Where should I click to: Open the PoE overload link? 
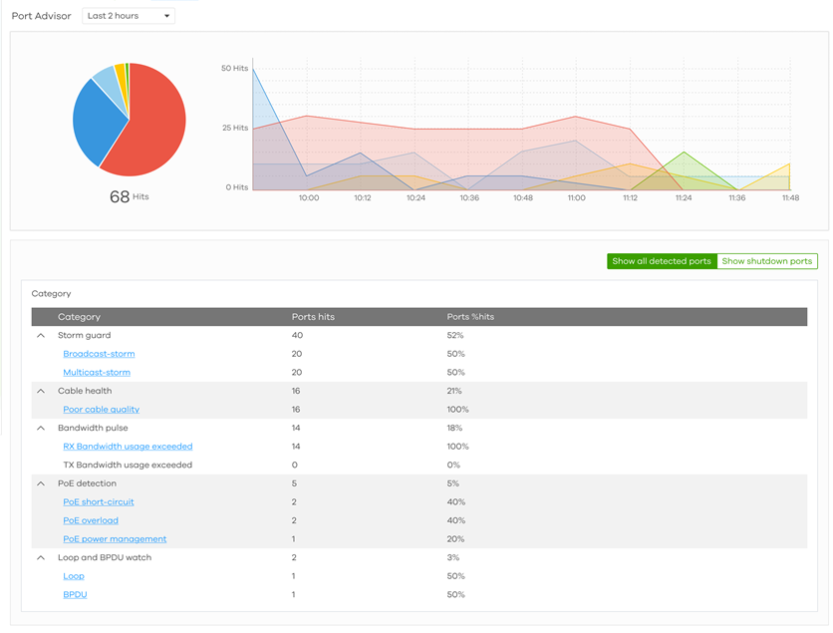click(x=90, y=521)
